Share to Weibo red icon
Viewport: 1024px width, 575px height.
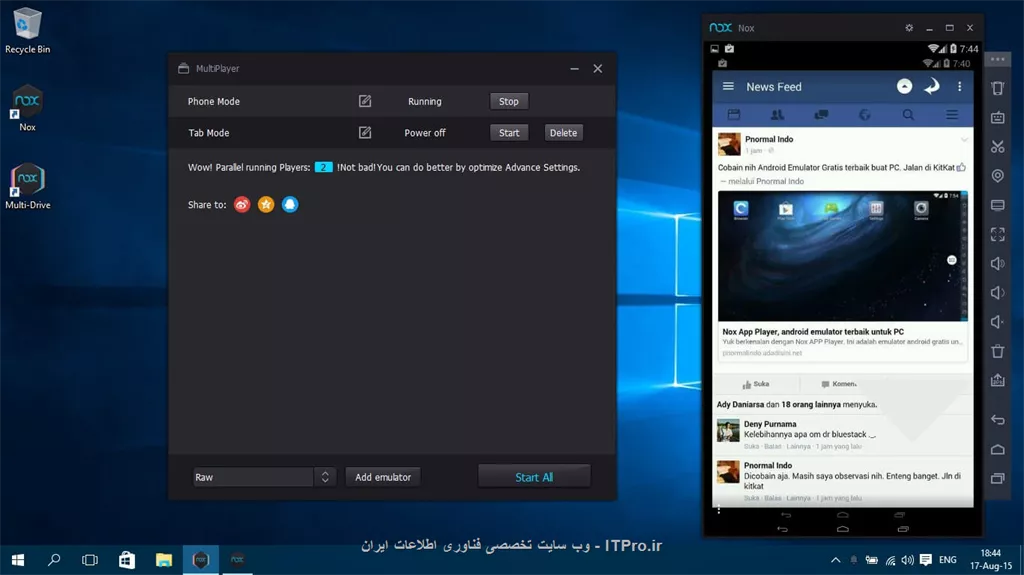pos(242,205)
